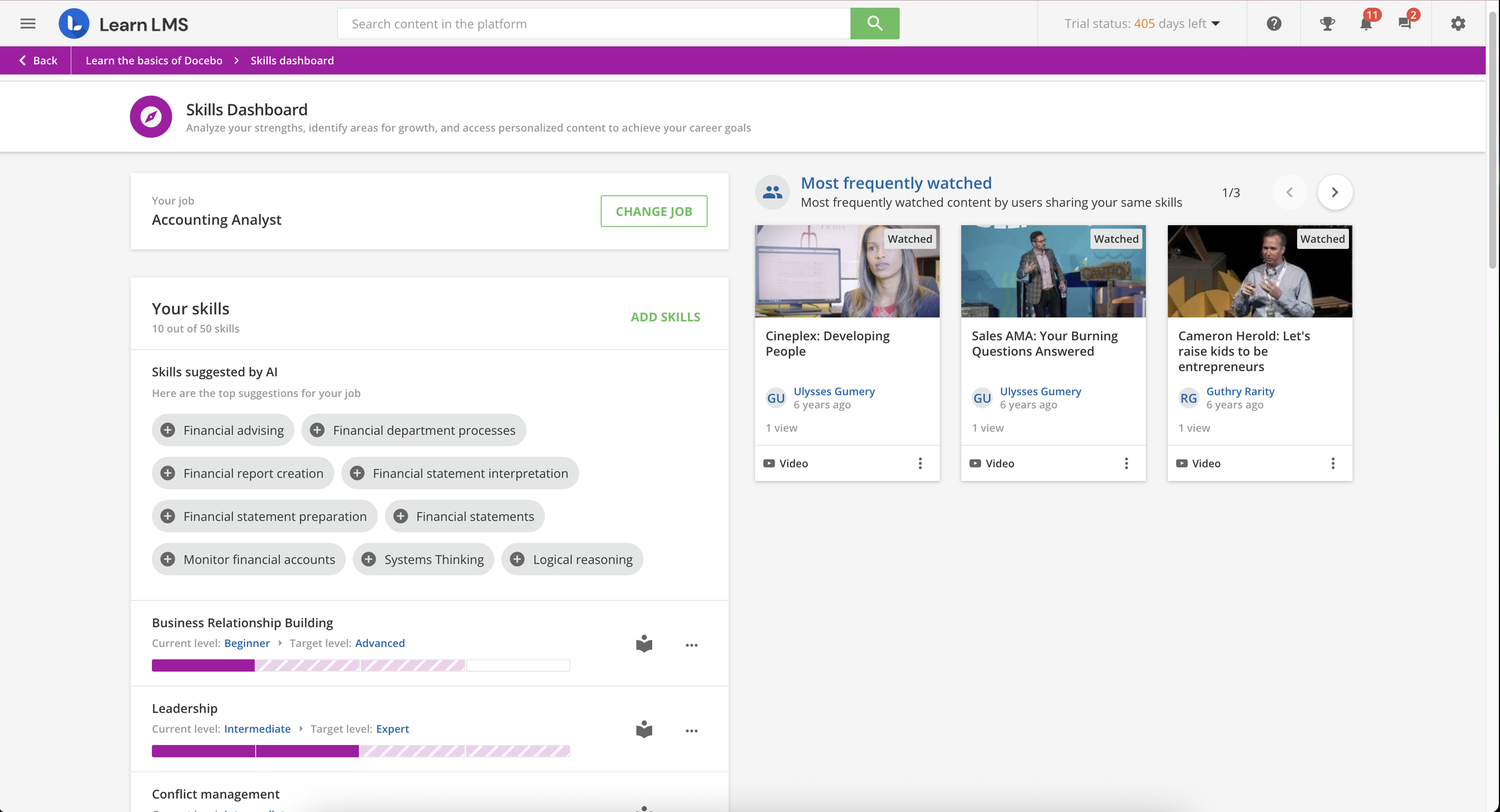The height and width of the screenshot is (812, 1500).
Task: Open options menu on Cameron Herold video card
Action: (x=1333, y=463)
